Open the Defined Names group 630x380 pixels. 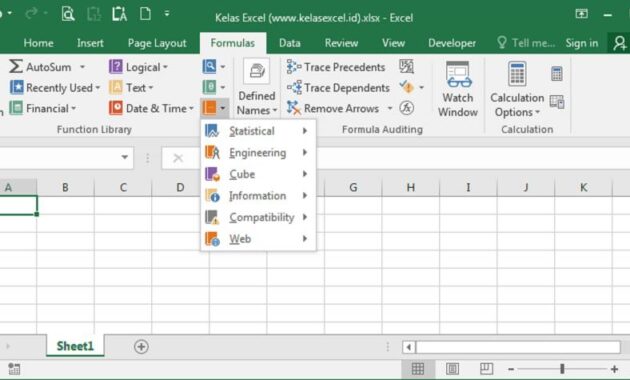point(257,88)
